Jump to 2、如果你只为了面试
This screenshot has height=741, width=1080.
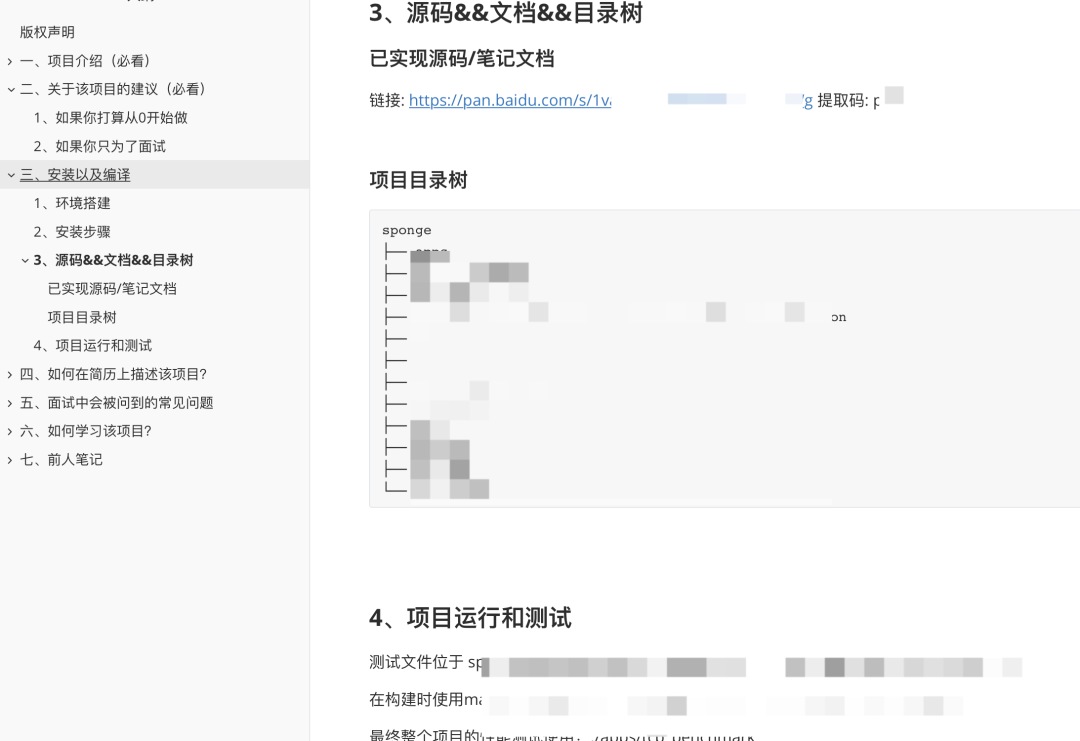click(99, 146)
